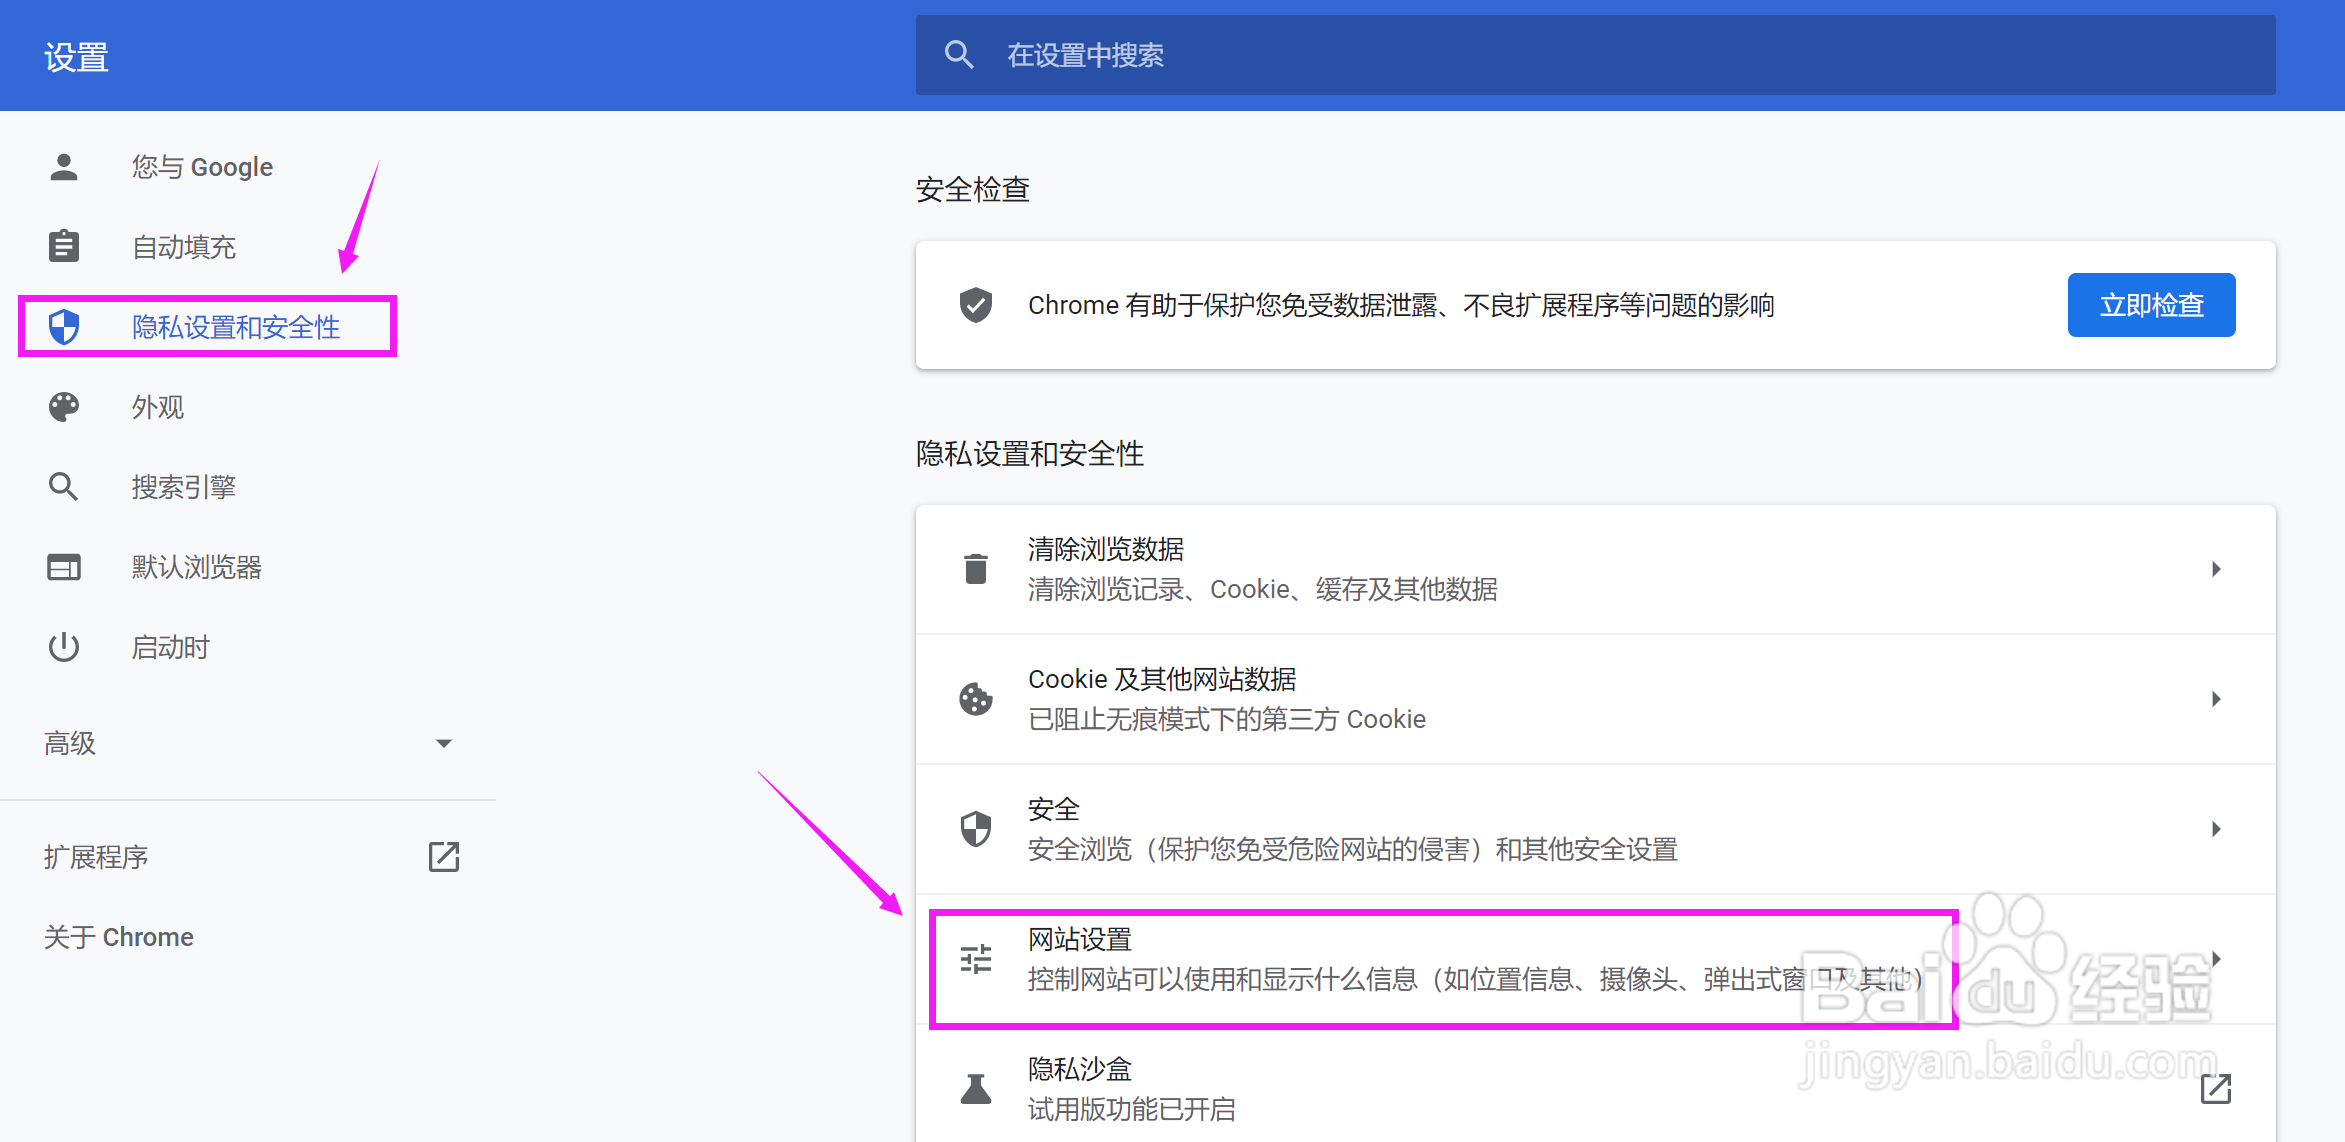
Task: Click the magnifier icon beside 搜索引擎
Action: [x=64, y=487]
